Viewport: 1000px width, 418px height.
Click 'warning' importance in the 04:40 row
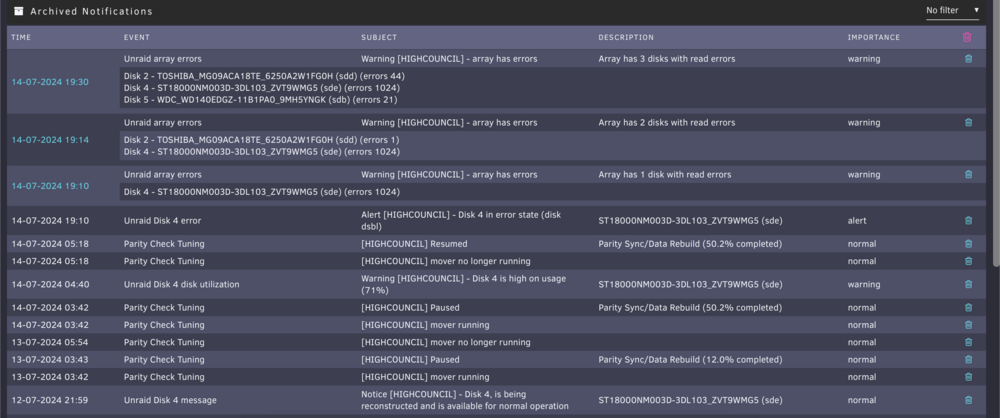864,285
